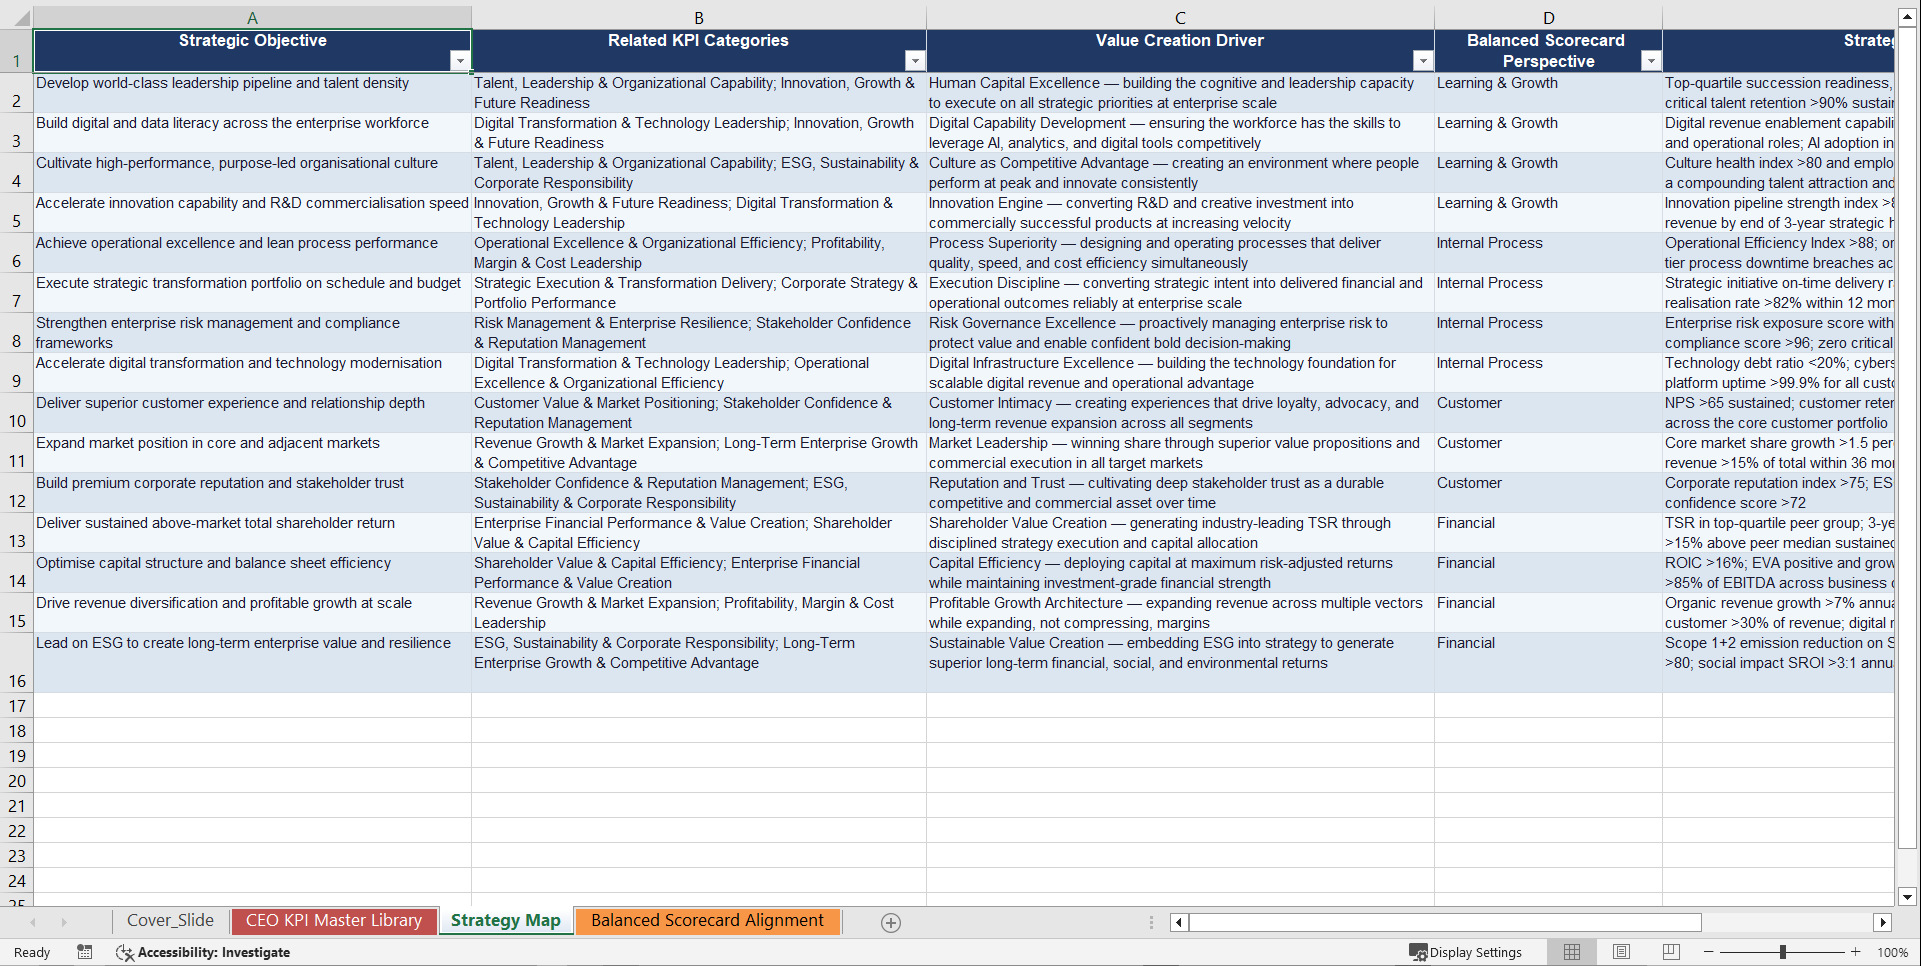1921x966 pixels.
Task: Select row 2 header
Action: pos(17,92)
